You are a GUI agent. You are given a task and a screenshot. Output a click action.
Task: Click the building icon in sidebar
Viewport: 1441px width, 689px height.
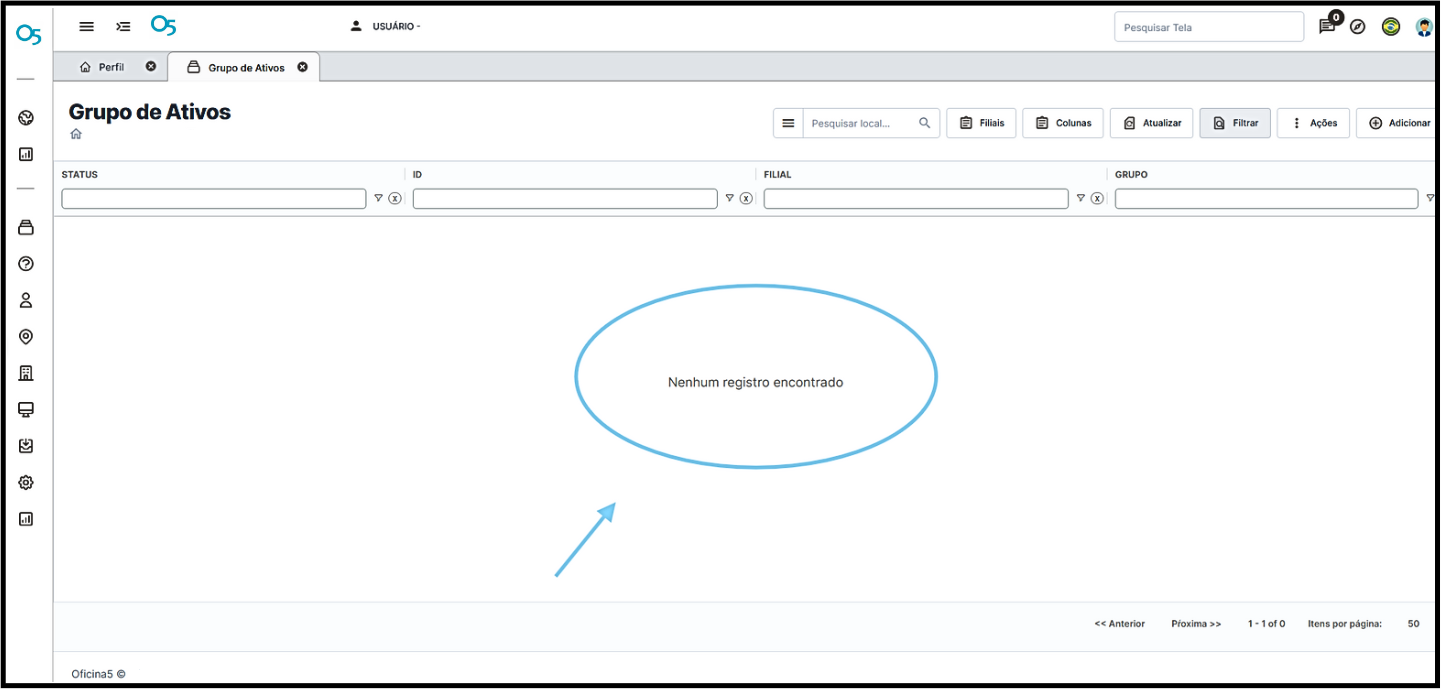click(26, 373)
